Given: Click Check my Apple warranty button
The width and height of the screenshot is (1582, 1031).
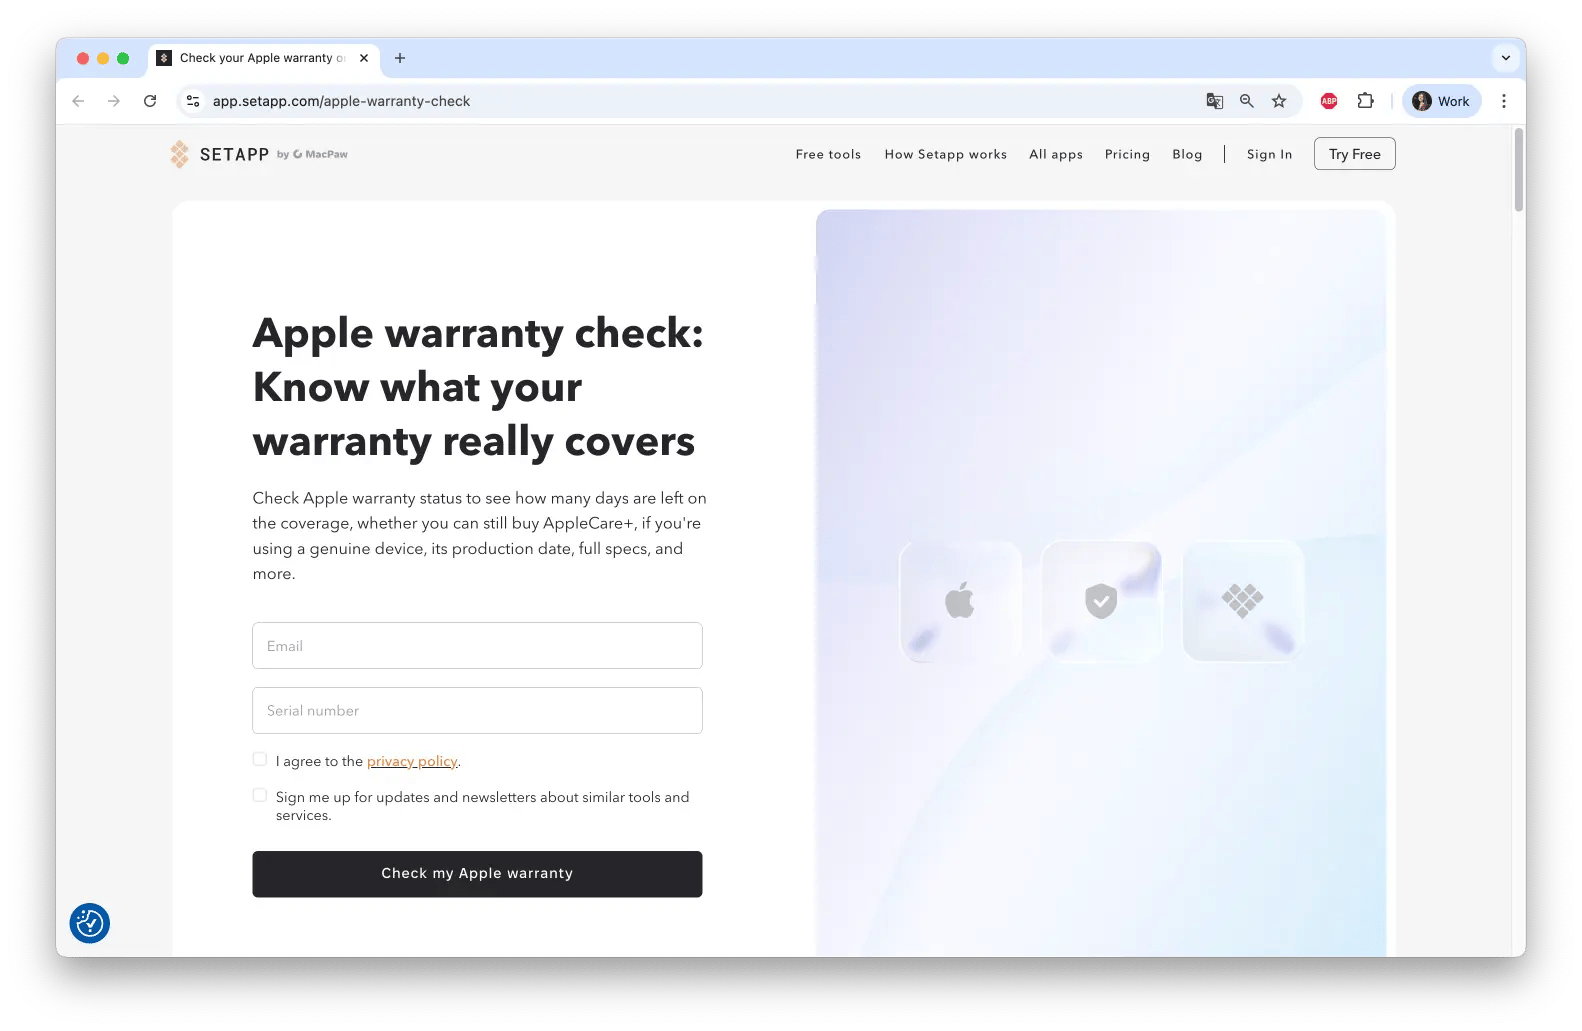Looking at the screenshot, I should click(x=477, y=874).
